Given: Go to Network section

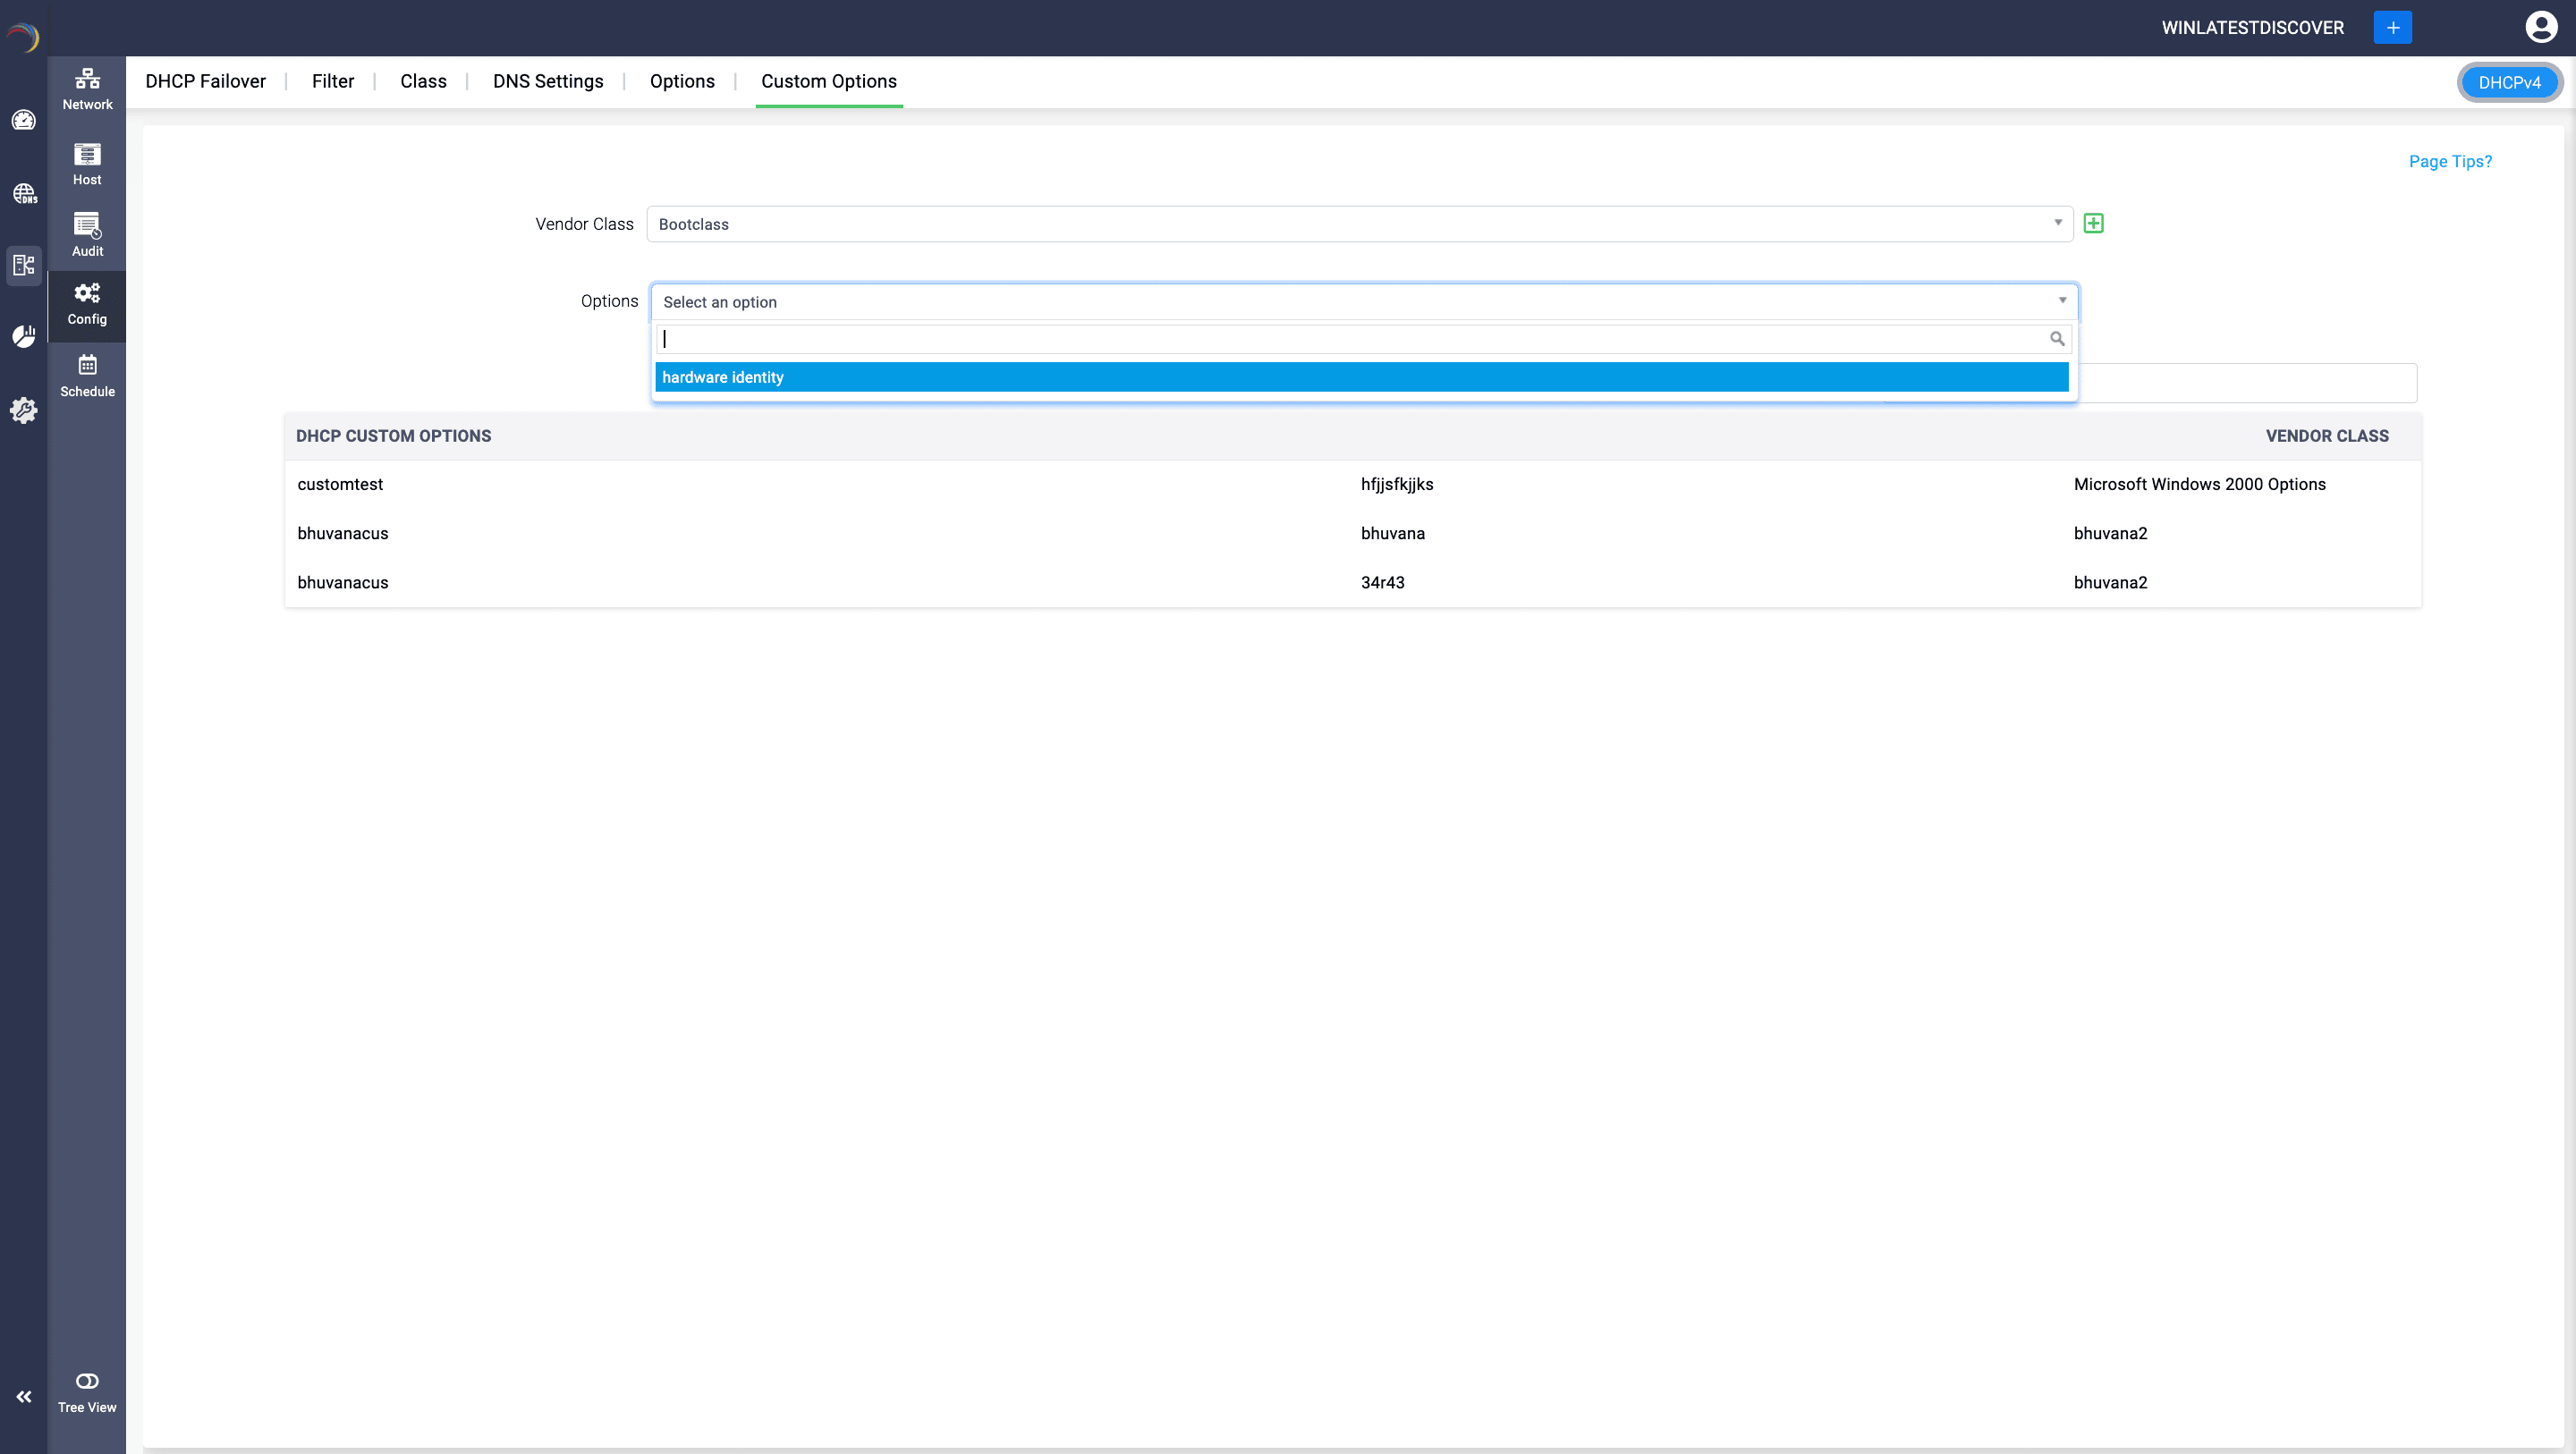Looking at the screenshot, I should pyautogui.click(x=87, y=88).
